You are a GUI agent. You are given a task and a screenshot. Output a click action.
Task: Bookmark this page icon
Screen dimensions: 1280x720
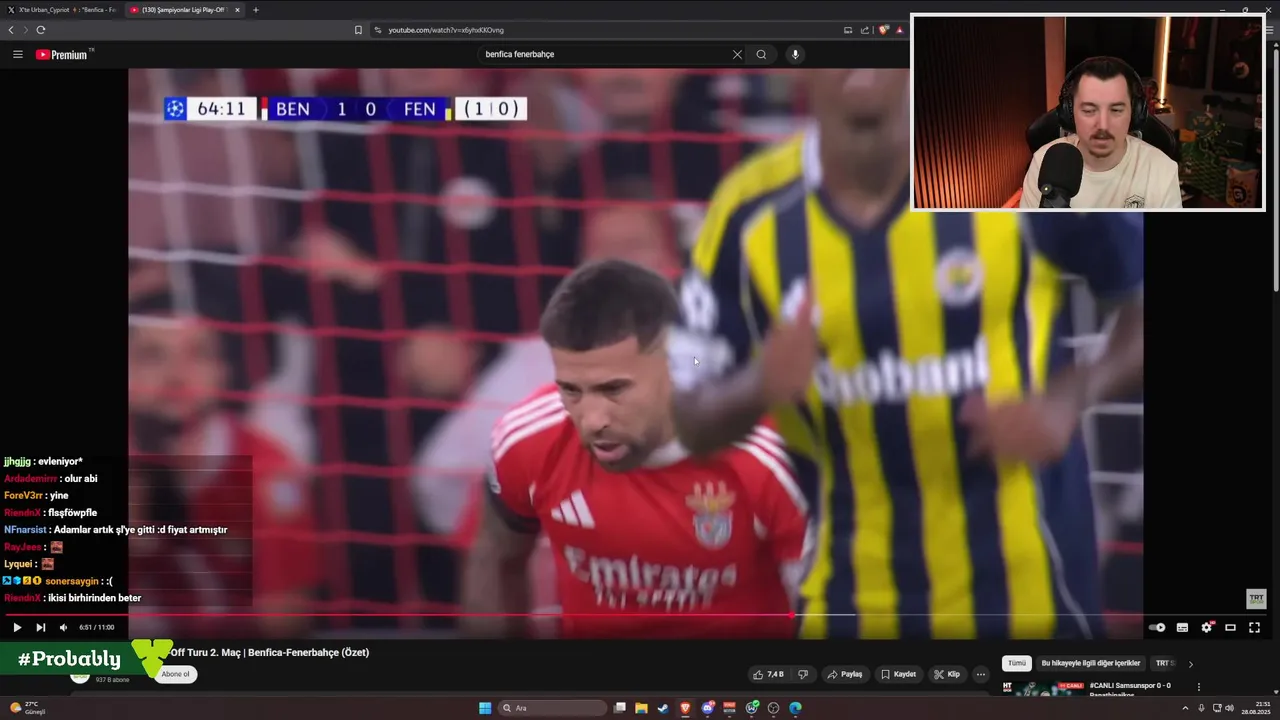358,30
